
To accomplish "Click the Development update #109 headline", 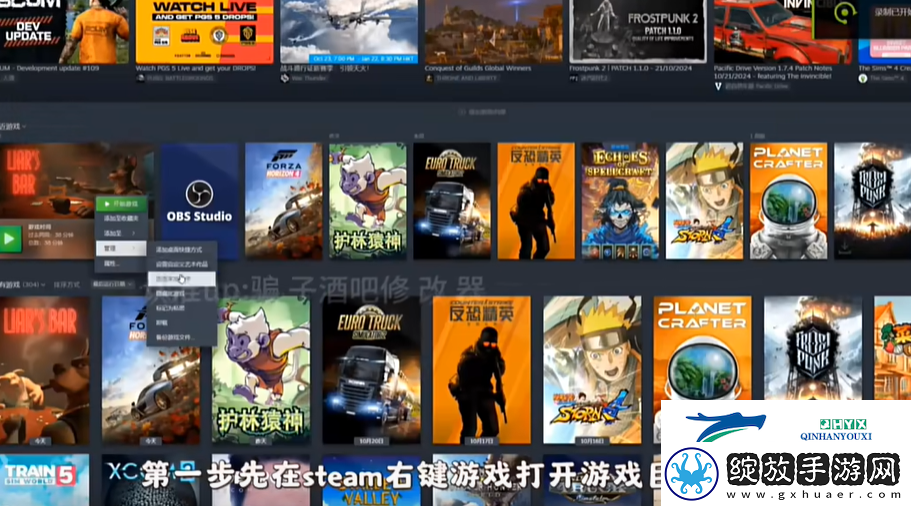I will (x=50, y=68).
